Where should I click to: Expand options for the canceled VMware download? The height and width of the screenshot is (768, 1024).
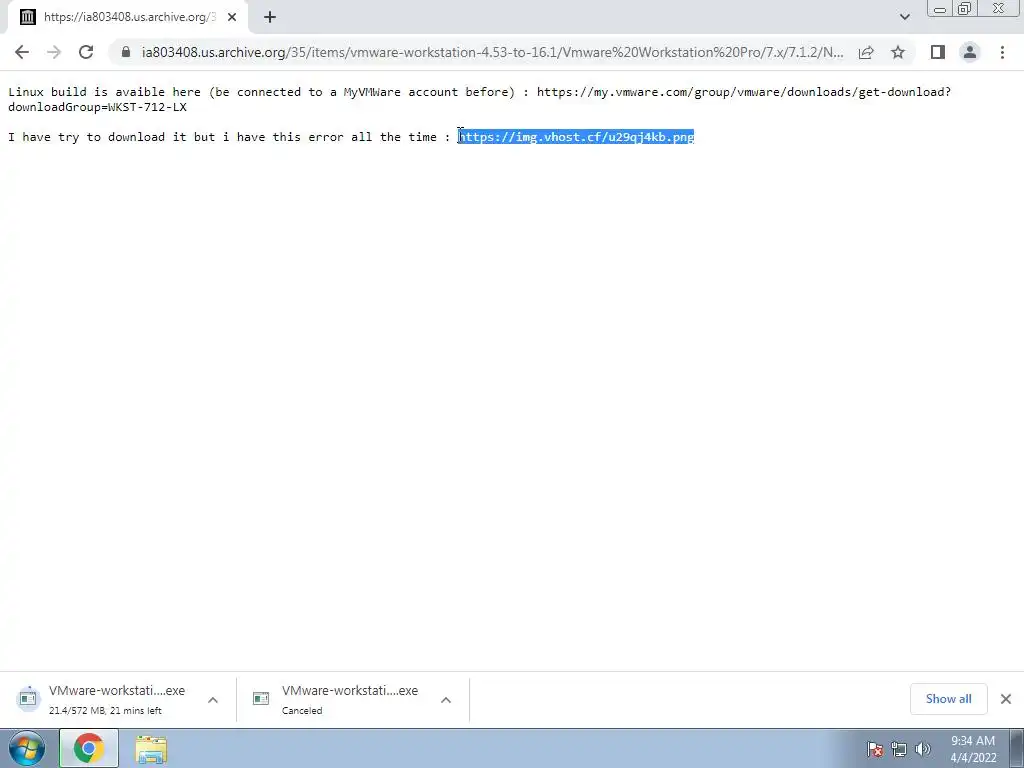click(446, 699)
